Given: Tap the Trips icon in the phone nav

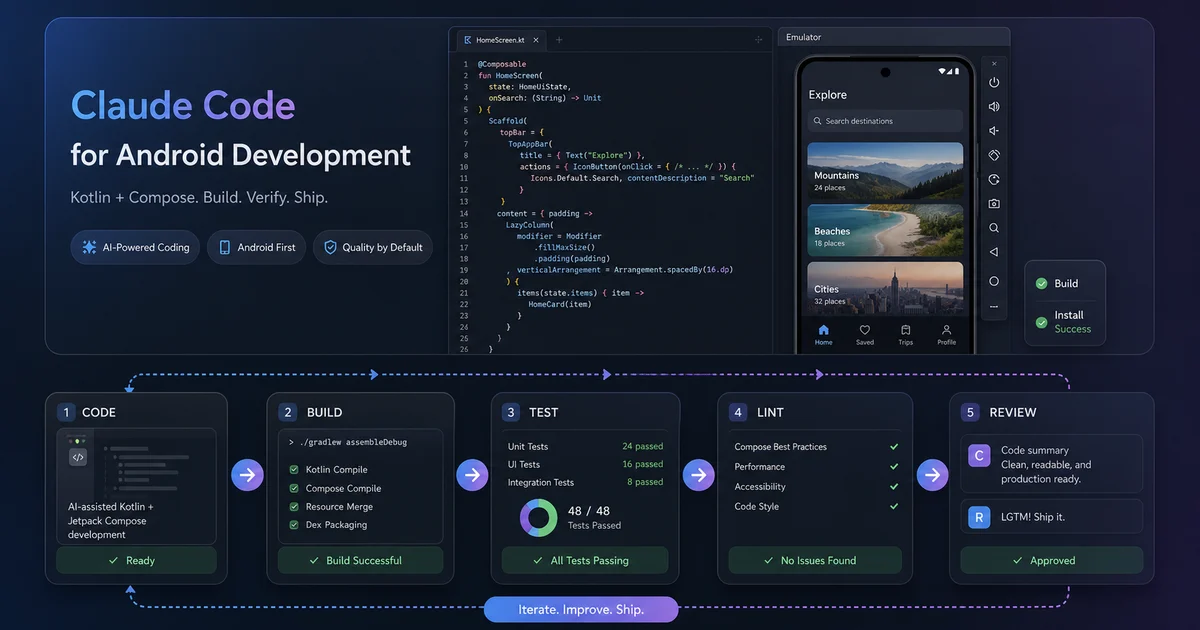Looking at the screenshot, I should (x=905, y=330).
